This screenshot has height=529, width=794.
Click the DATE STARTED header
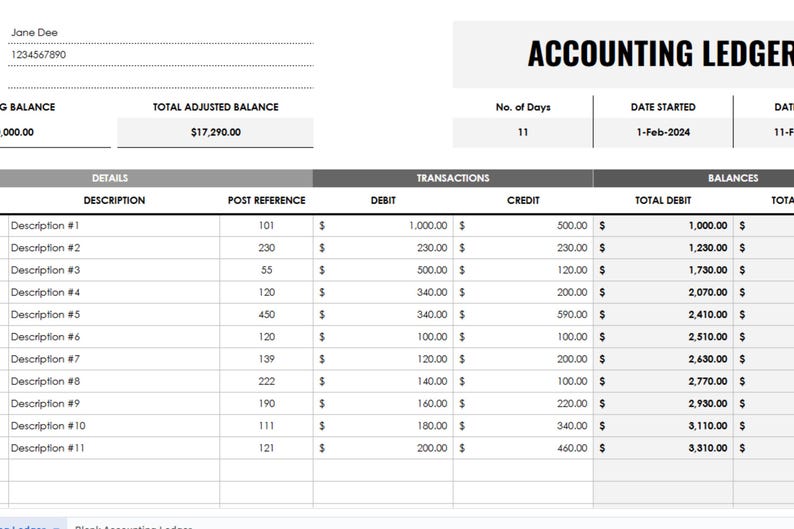663,107
